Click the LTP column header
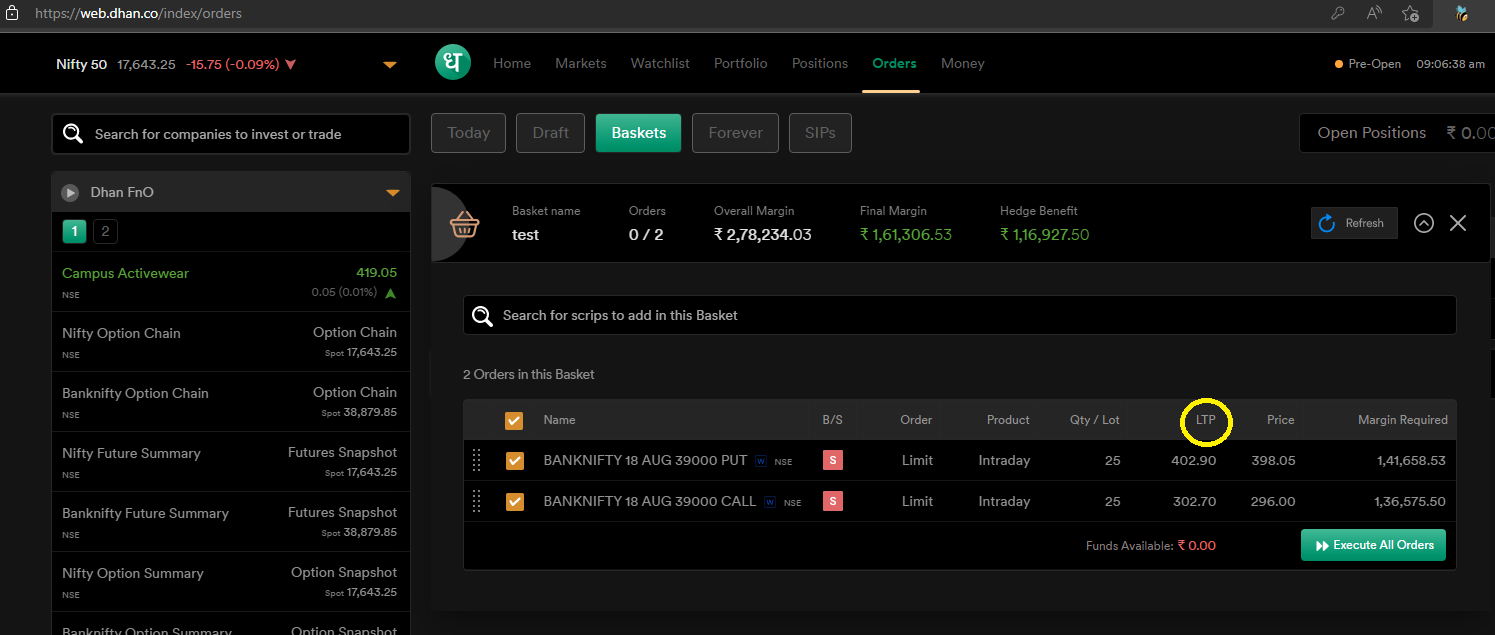This screenshot has width=1495, height=635. point(1206,420)
